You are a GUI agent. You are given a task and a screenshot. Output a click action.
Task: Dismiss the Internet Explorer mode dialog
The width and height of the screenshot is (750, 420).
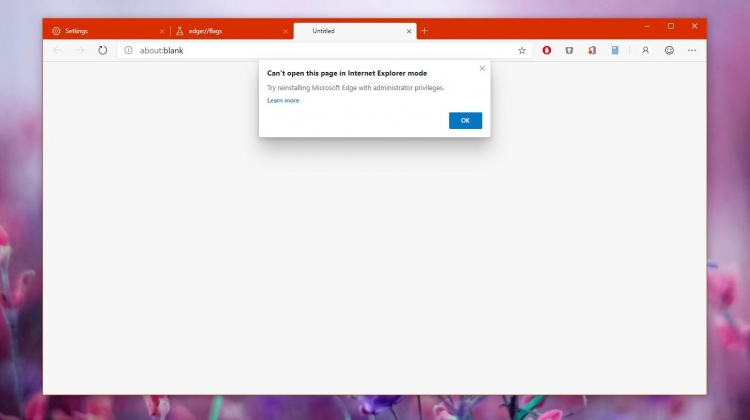(x=482, y=68)
